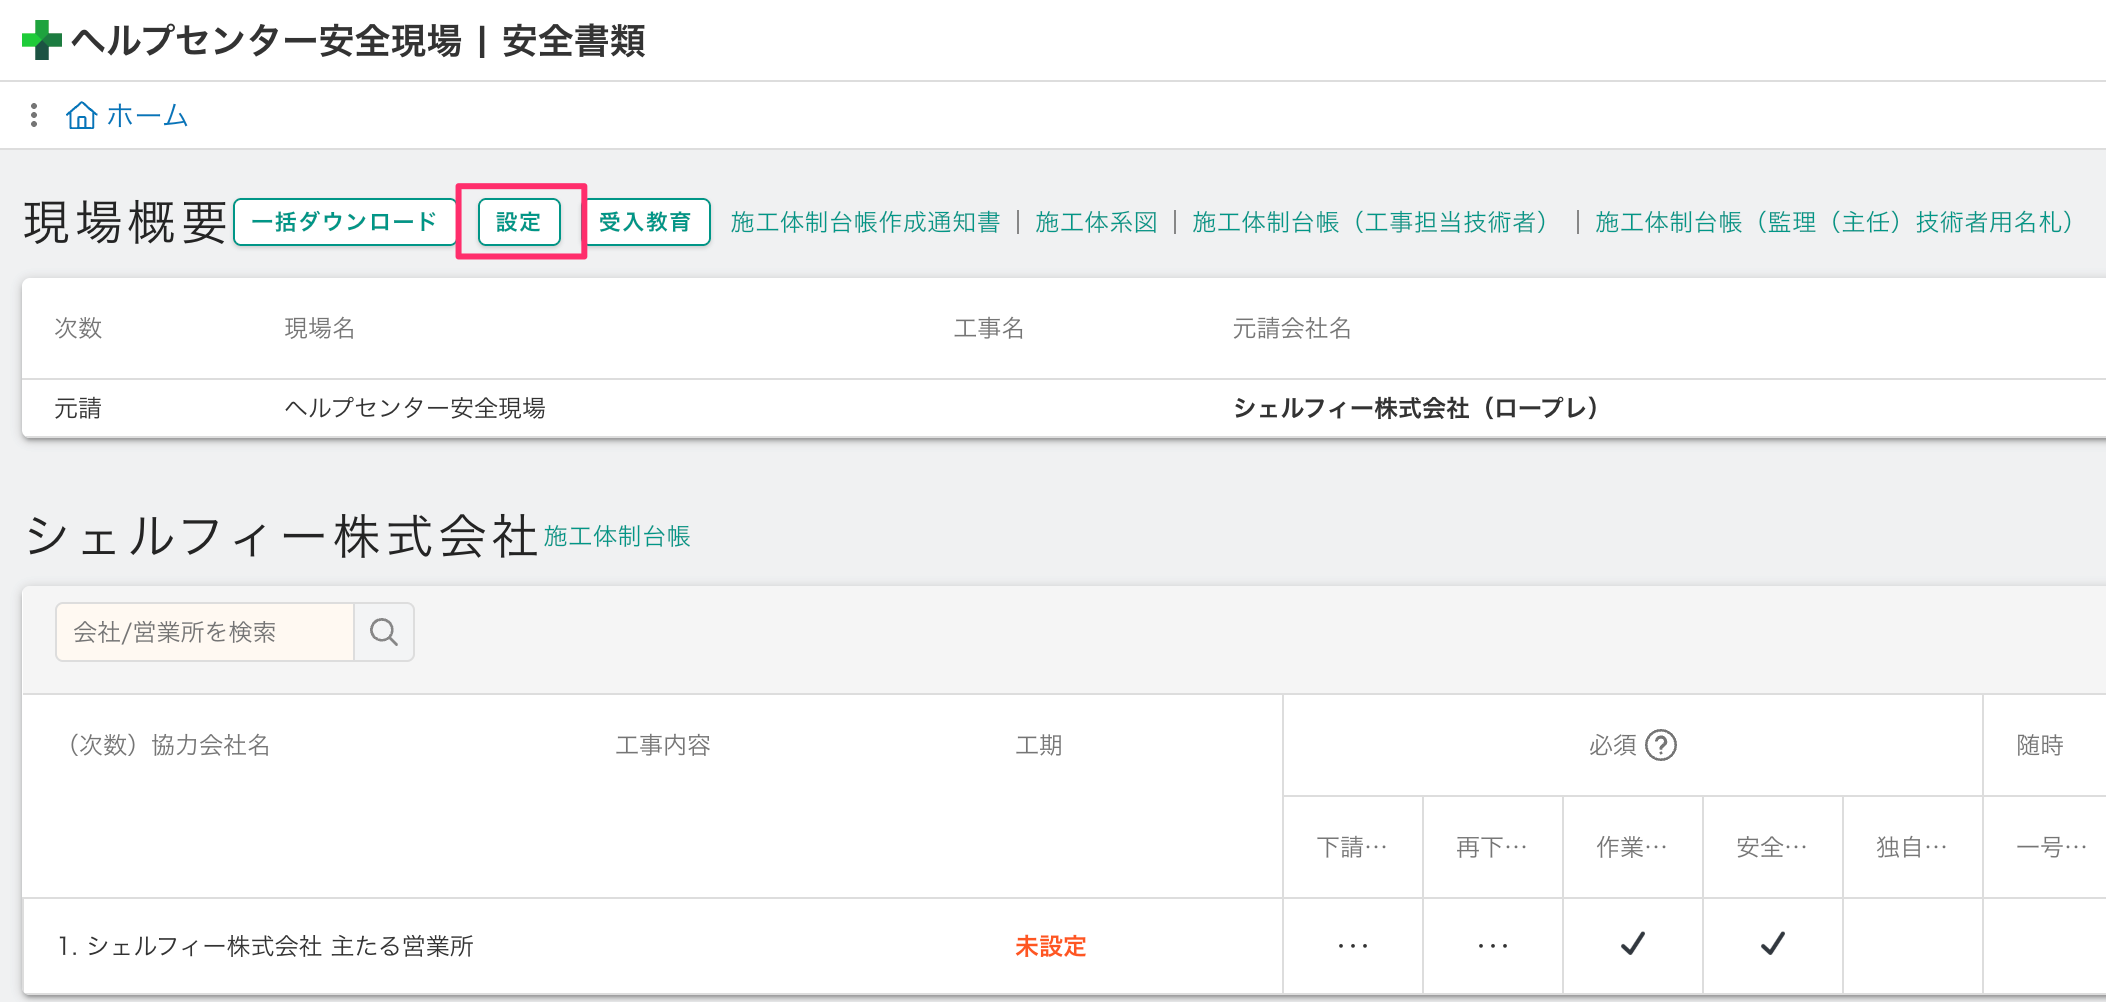Click the green cross logo icon
The image size is (2106, 1002).
[x=41, y=40]
